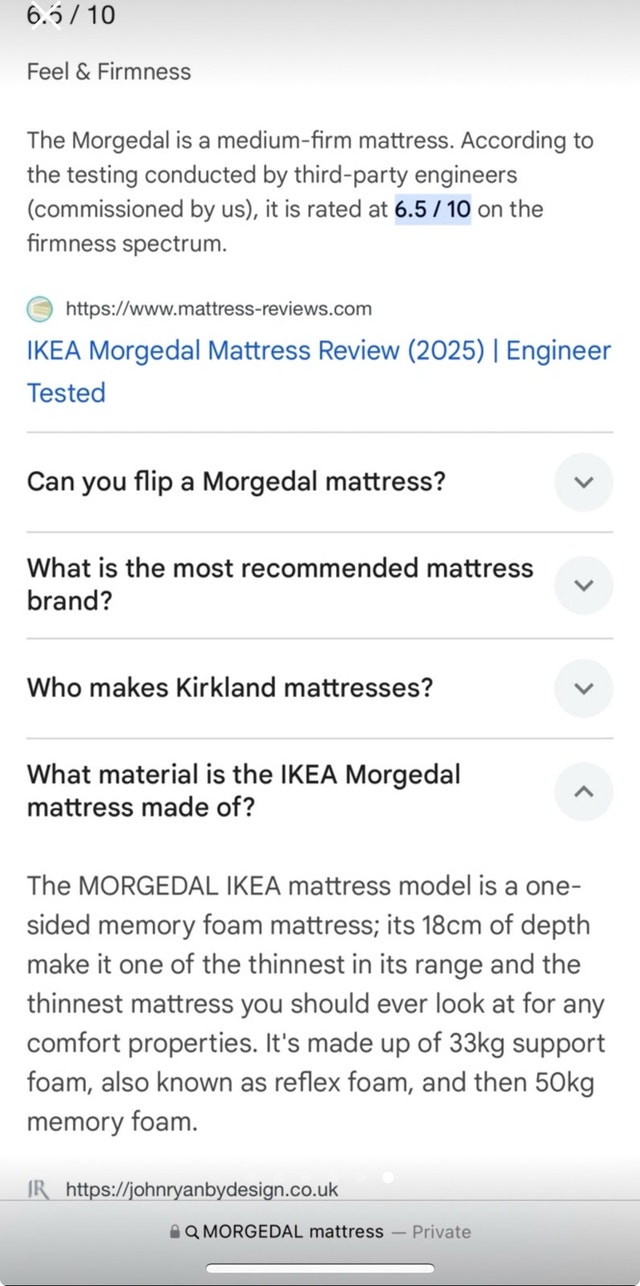Tap the home indicator bar
The image size is (640, 1286).
coord(320,1268)
